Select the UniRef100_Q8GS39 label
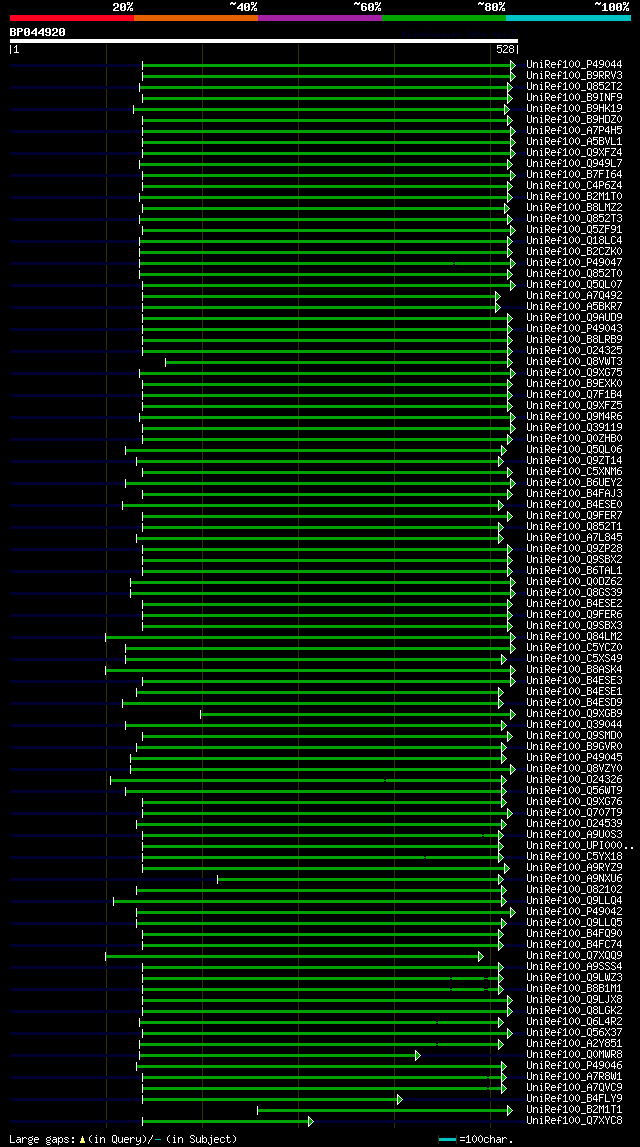Viewport: 640px width, 1147px height. point(574,593)
